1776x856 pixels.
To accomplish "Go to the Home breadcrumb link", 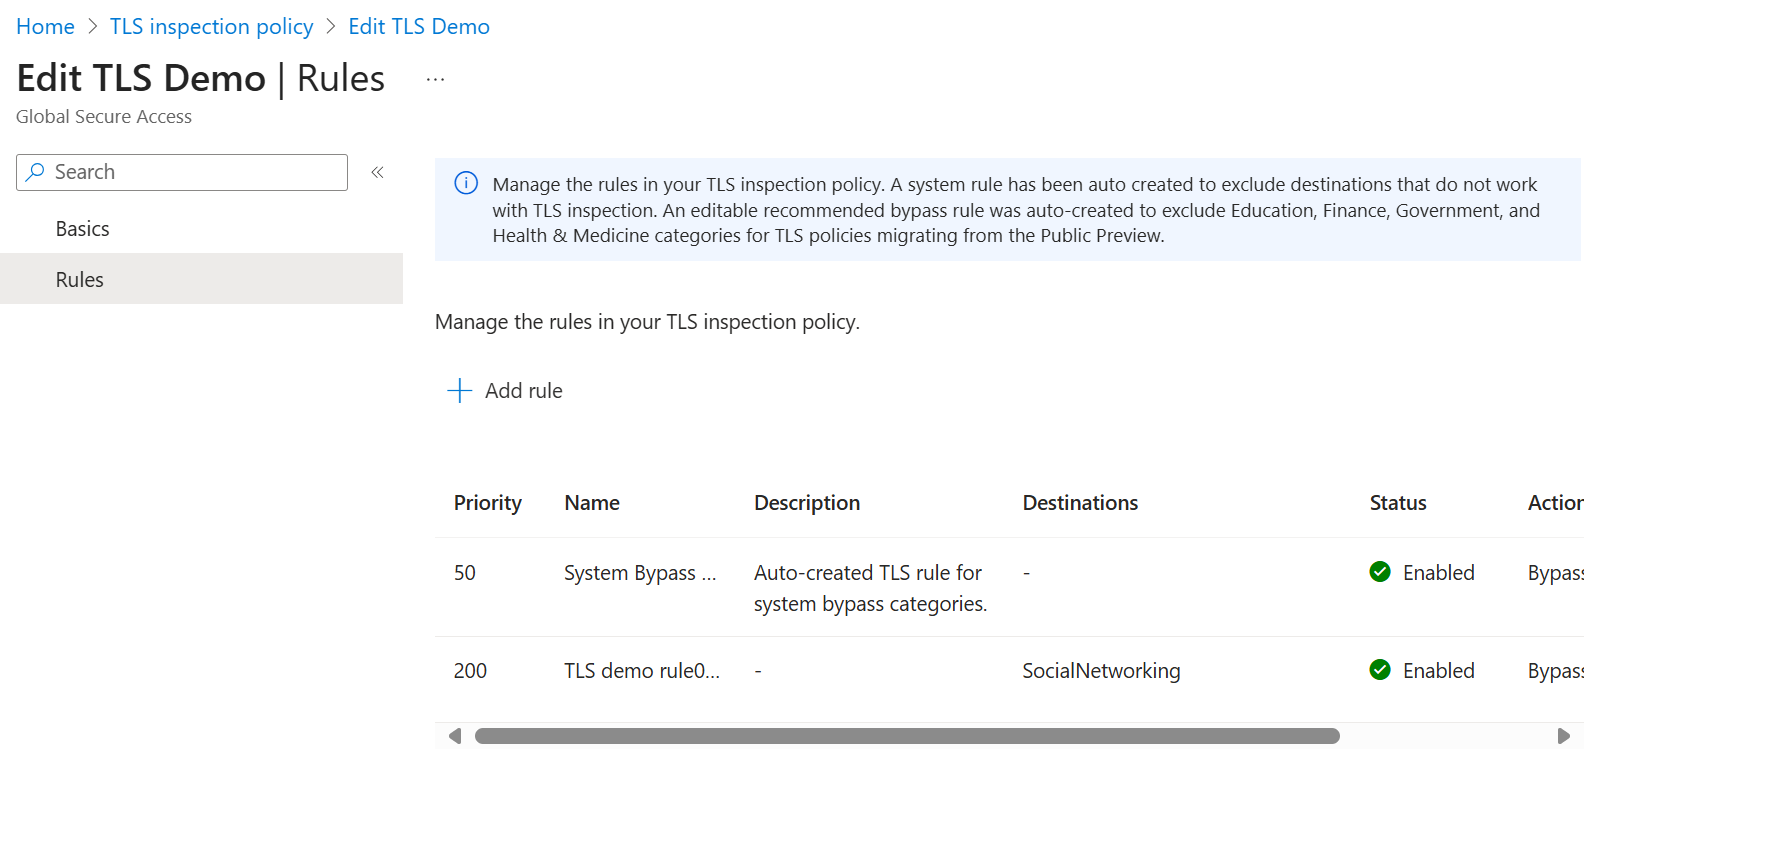I will pos(45,27).
